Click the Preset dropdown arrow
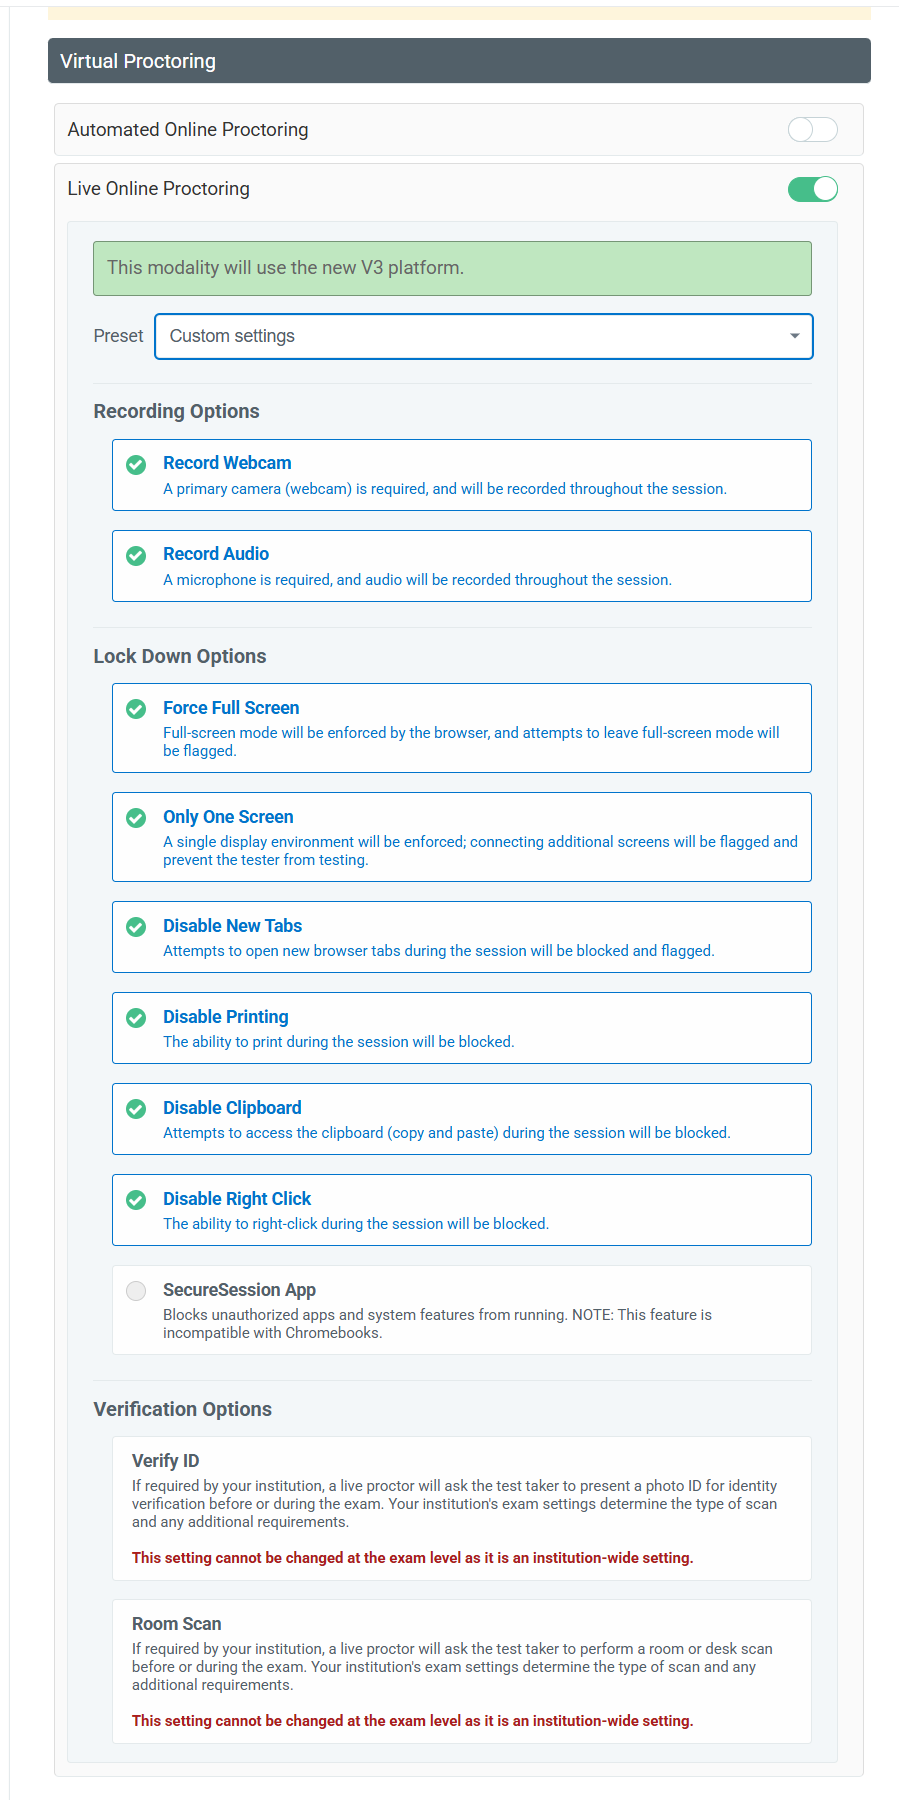Viewport: 899px width, 1800px height. coord(795,336)
